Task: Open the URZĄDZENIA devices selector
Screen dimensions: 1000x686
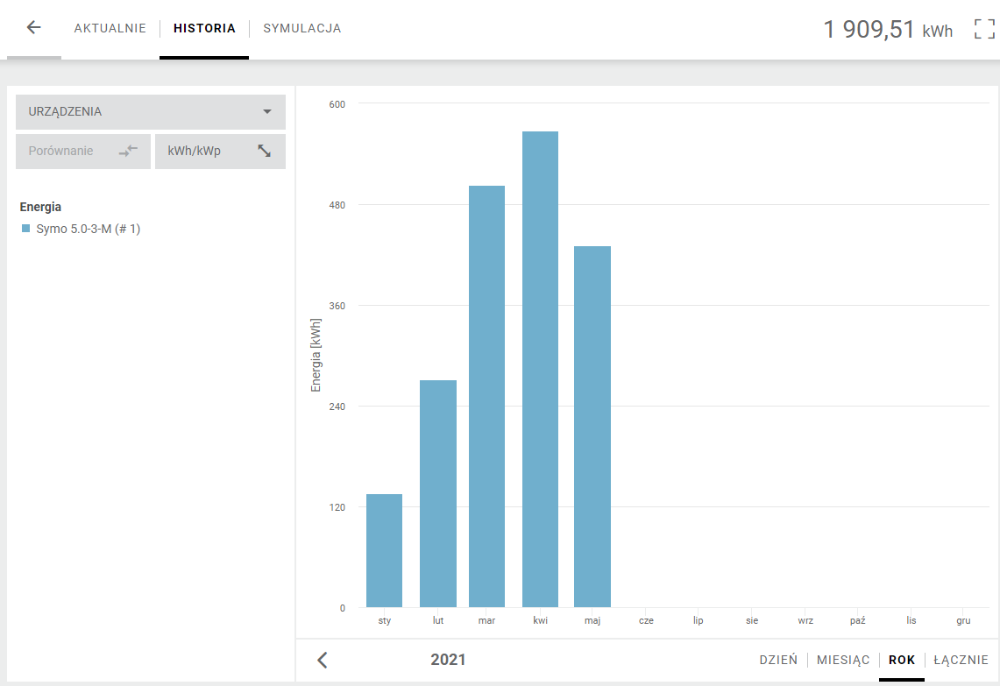Action: coord(151,112)
